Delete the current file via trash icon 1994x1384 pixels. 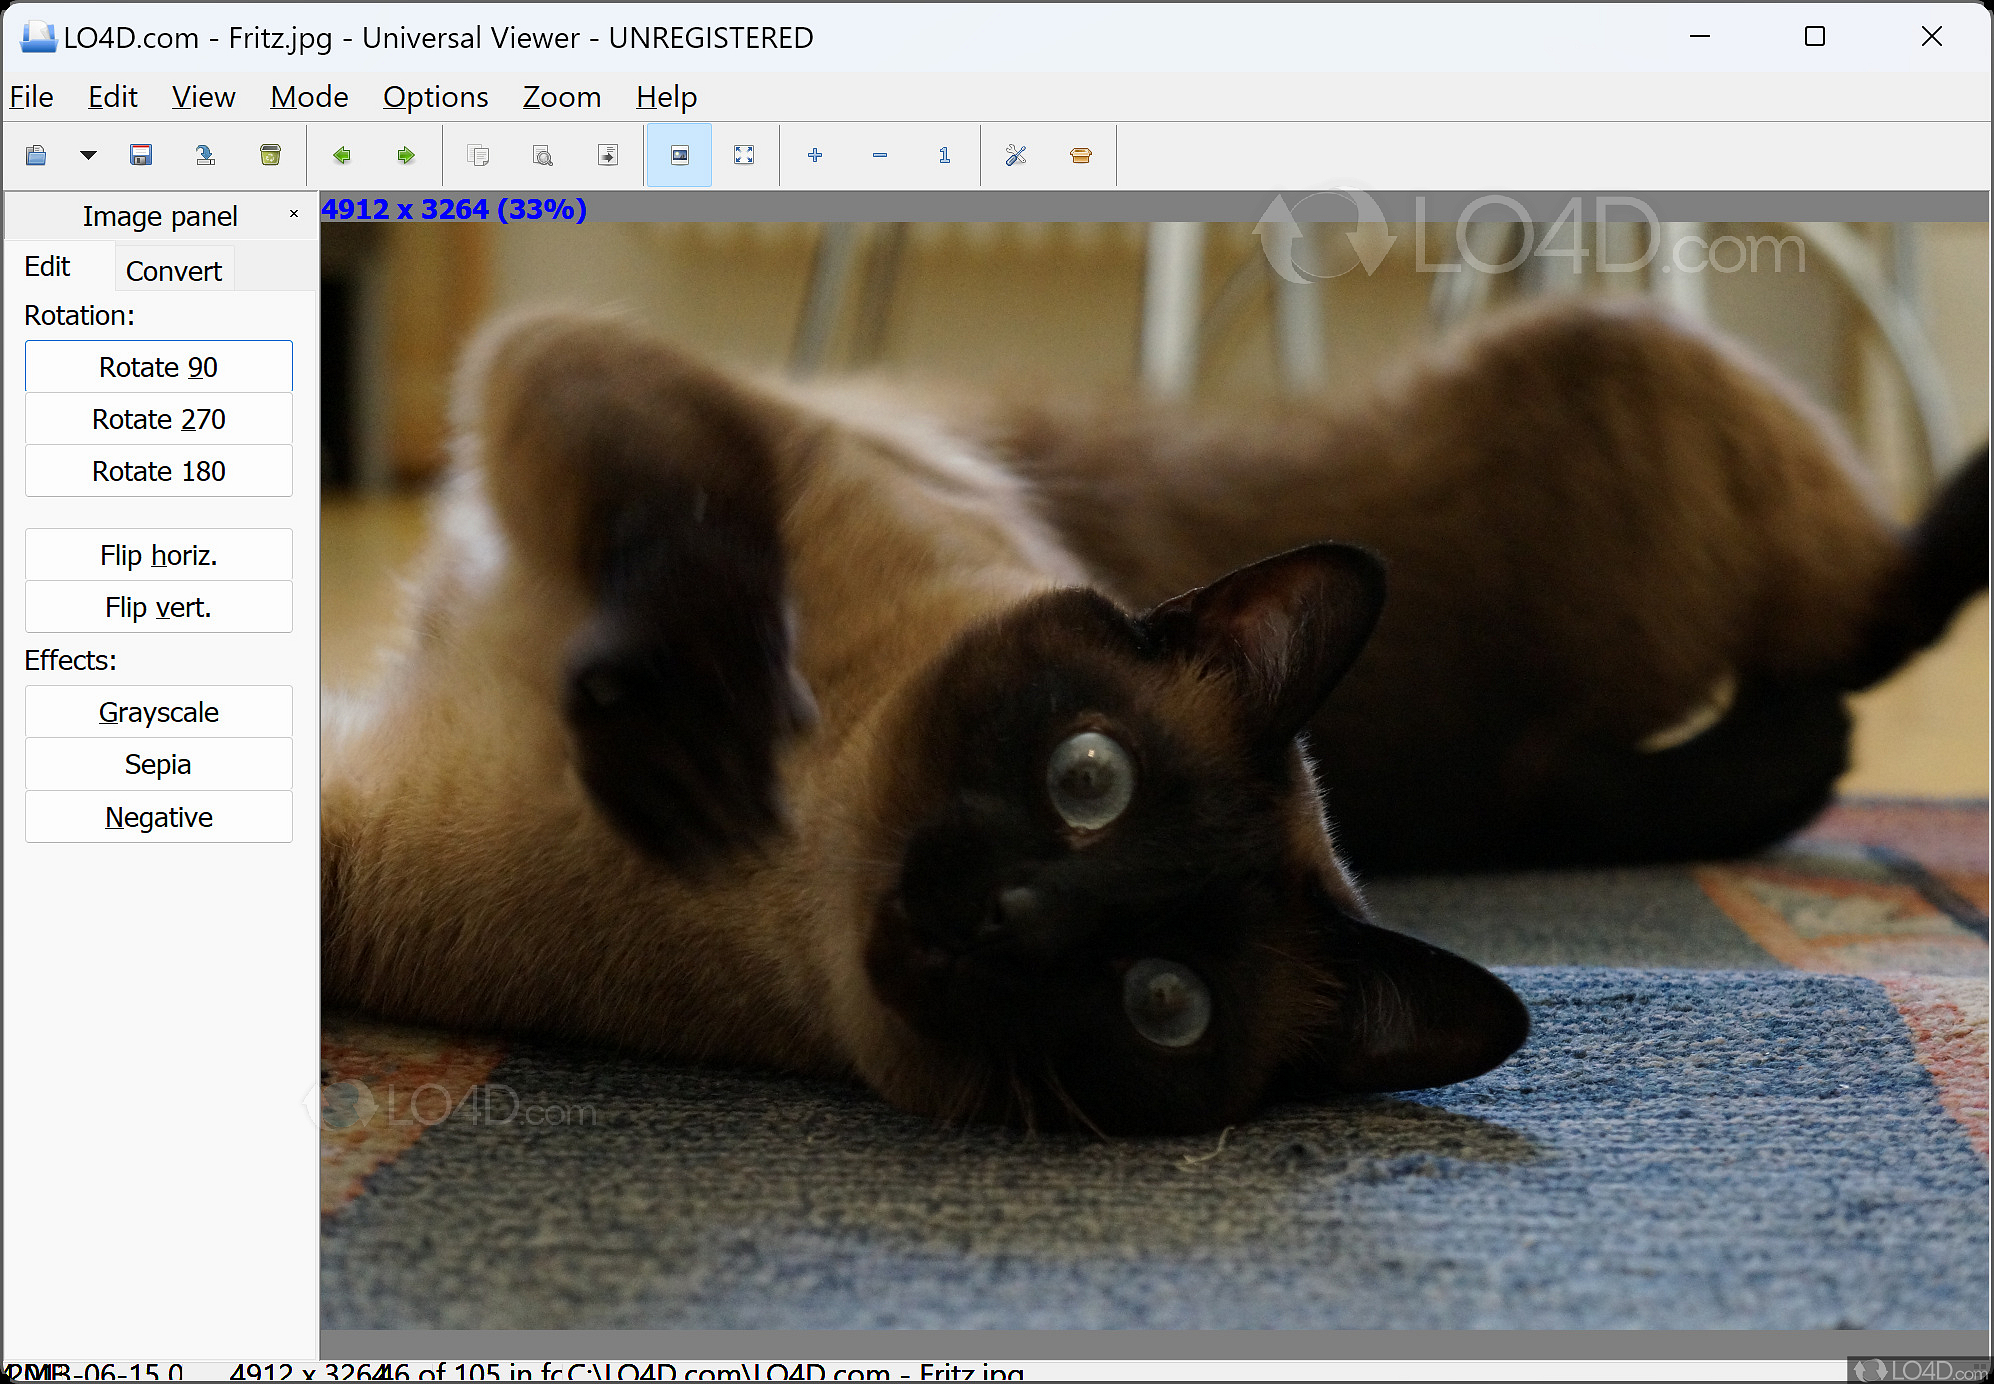(x=270, y=155)
